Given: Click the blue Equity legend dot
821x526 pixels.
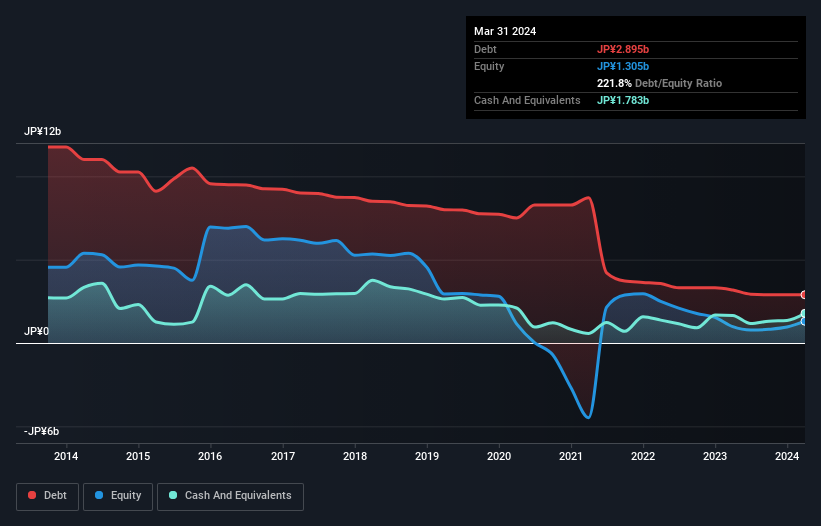Looking at the screenshot, I should [x=99, y=495].
